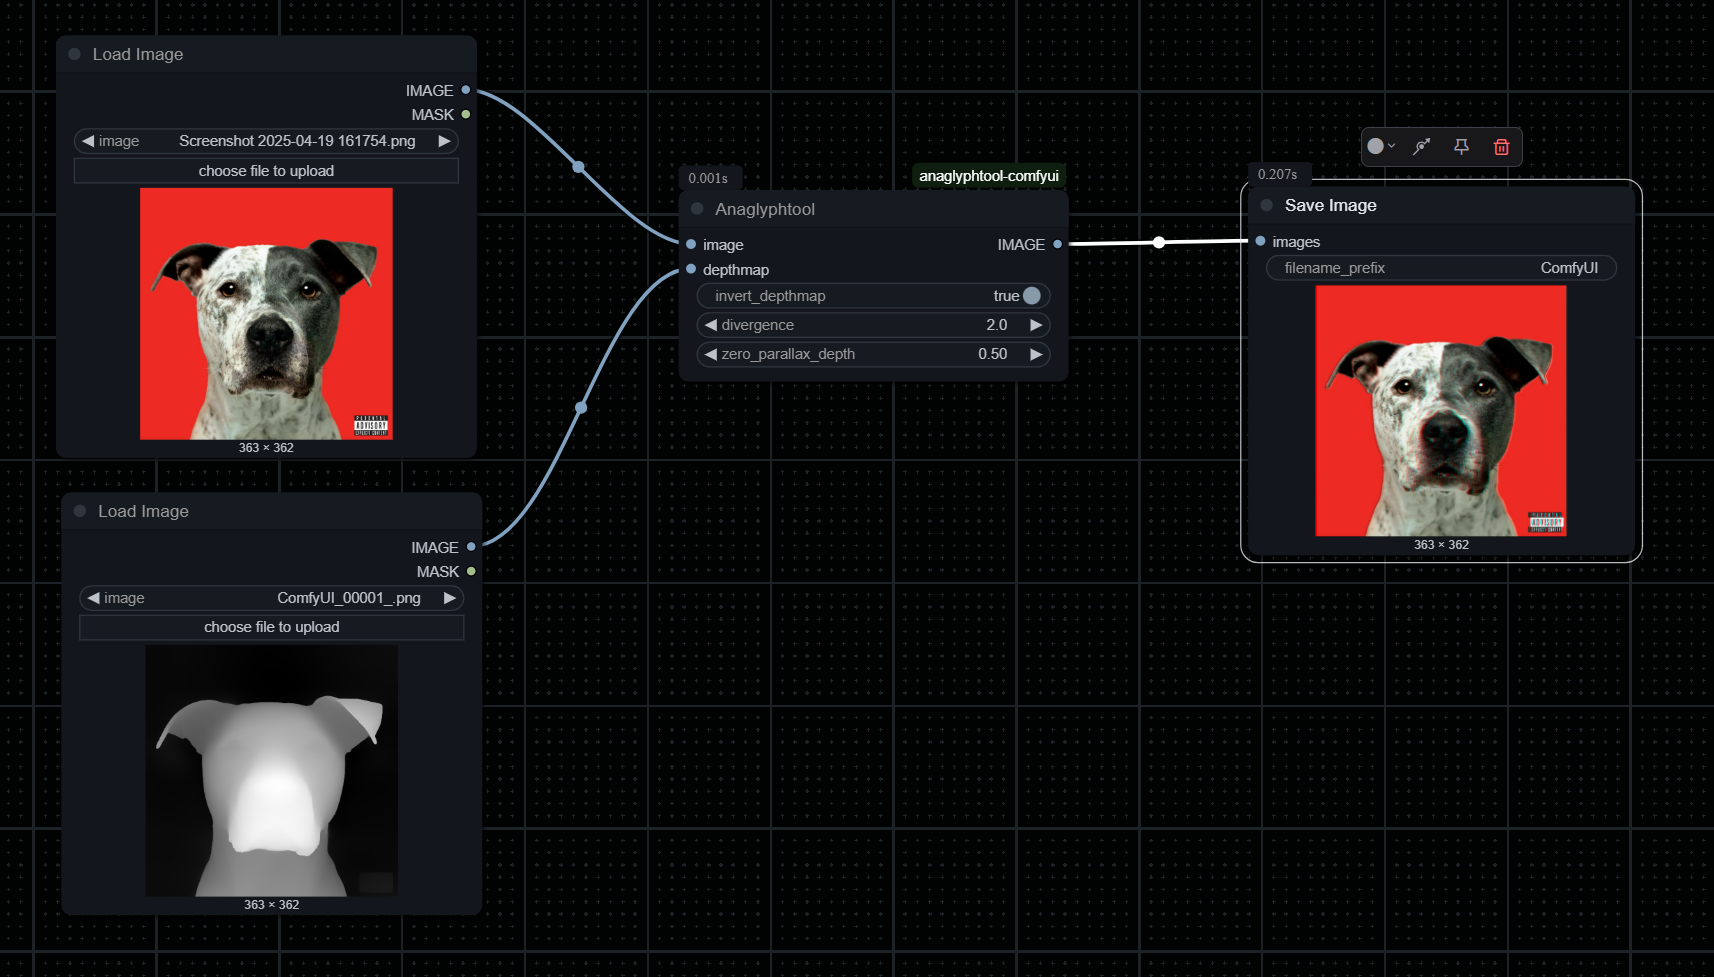Click red dog preview in top Load Image node
The height and width of the screenshot is (977, 1714).
point(266,314)
